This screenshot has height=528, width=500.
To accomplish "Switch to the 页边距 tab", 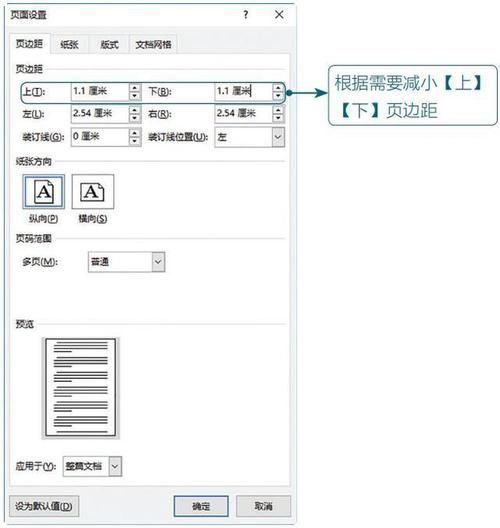I will [x=30, y=44].
